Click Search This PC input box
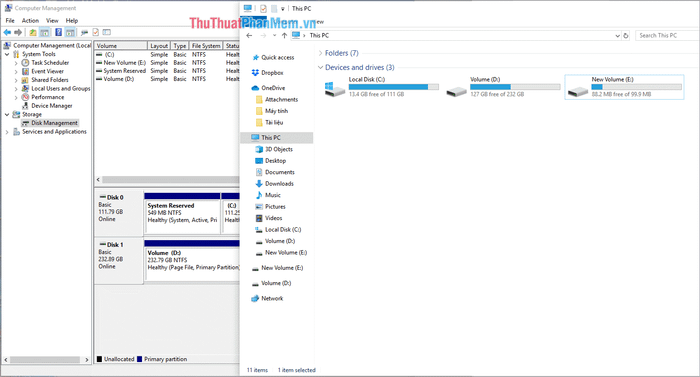 pyautogui.click(x=667, y=35)
